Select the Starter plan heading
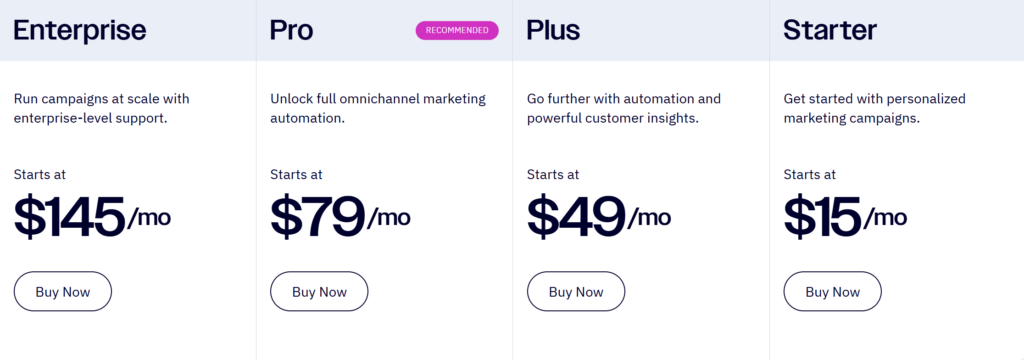Screen dimensions: 1024x360 [830, 31]
